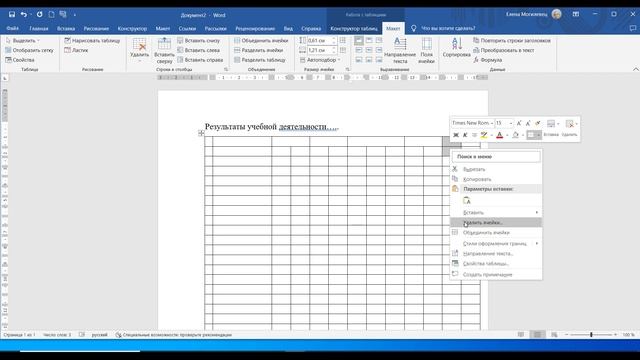Open the Файл tab

coord(13,29)
